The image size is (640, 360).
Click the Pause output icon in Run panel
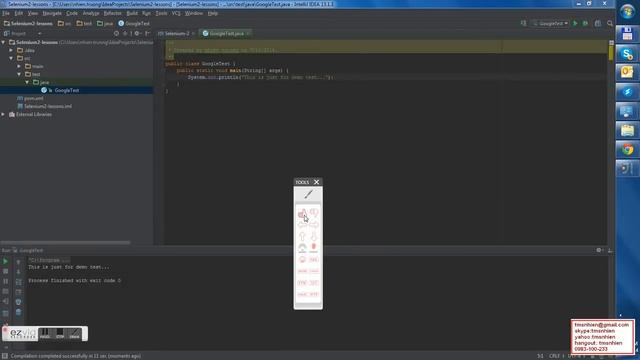pyautogui.click(x=5, y=282)
